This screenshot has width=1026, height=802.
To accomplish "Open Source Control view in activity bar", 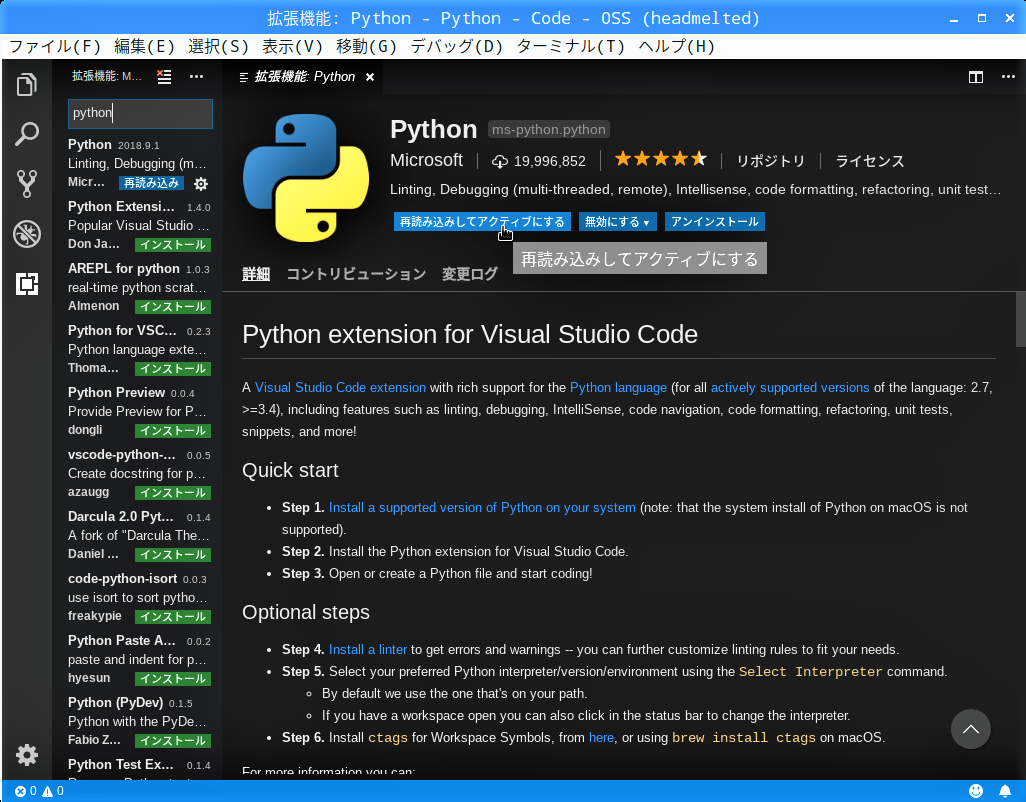I will pyautogui.click(x=27, y=184).
